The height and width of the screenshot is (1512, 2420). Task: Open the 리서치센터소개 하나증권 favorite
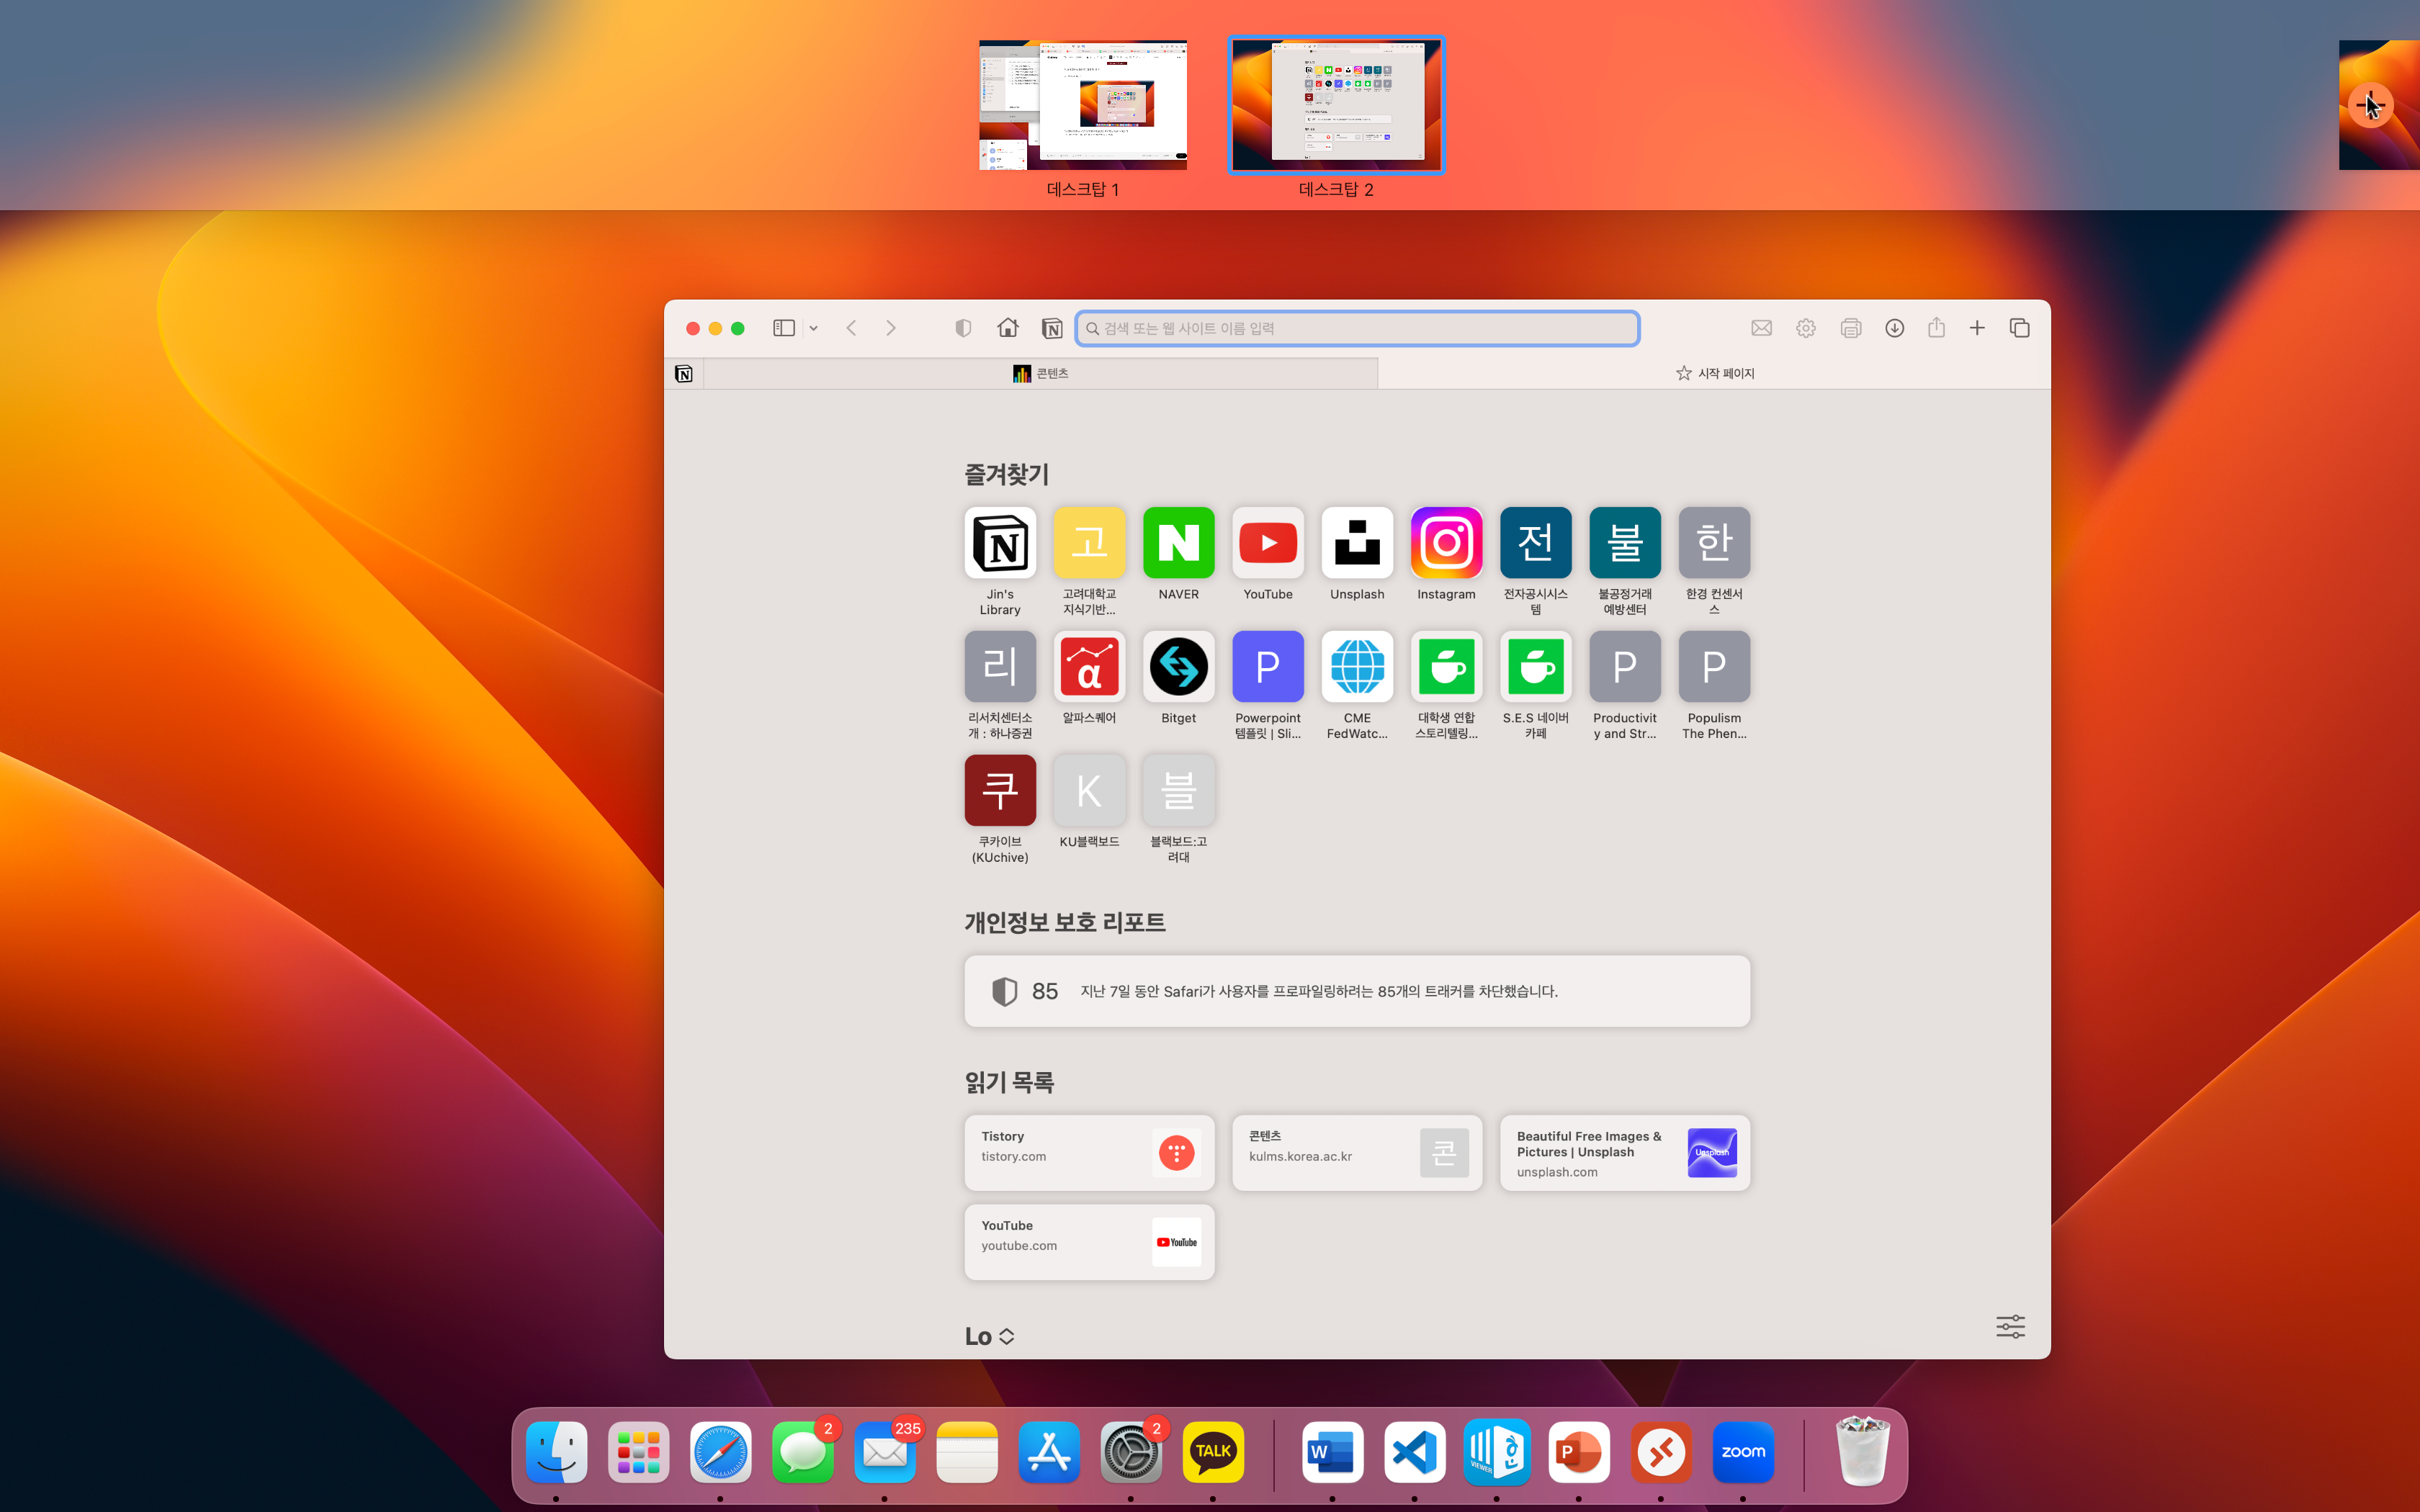tap(1000, 685)
